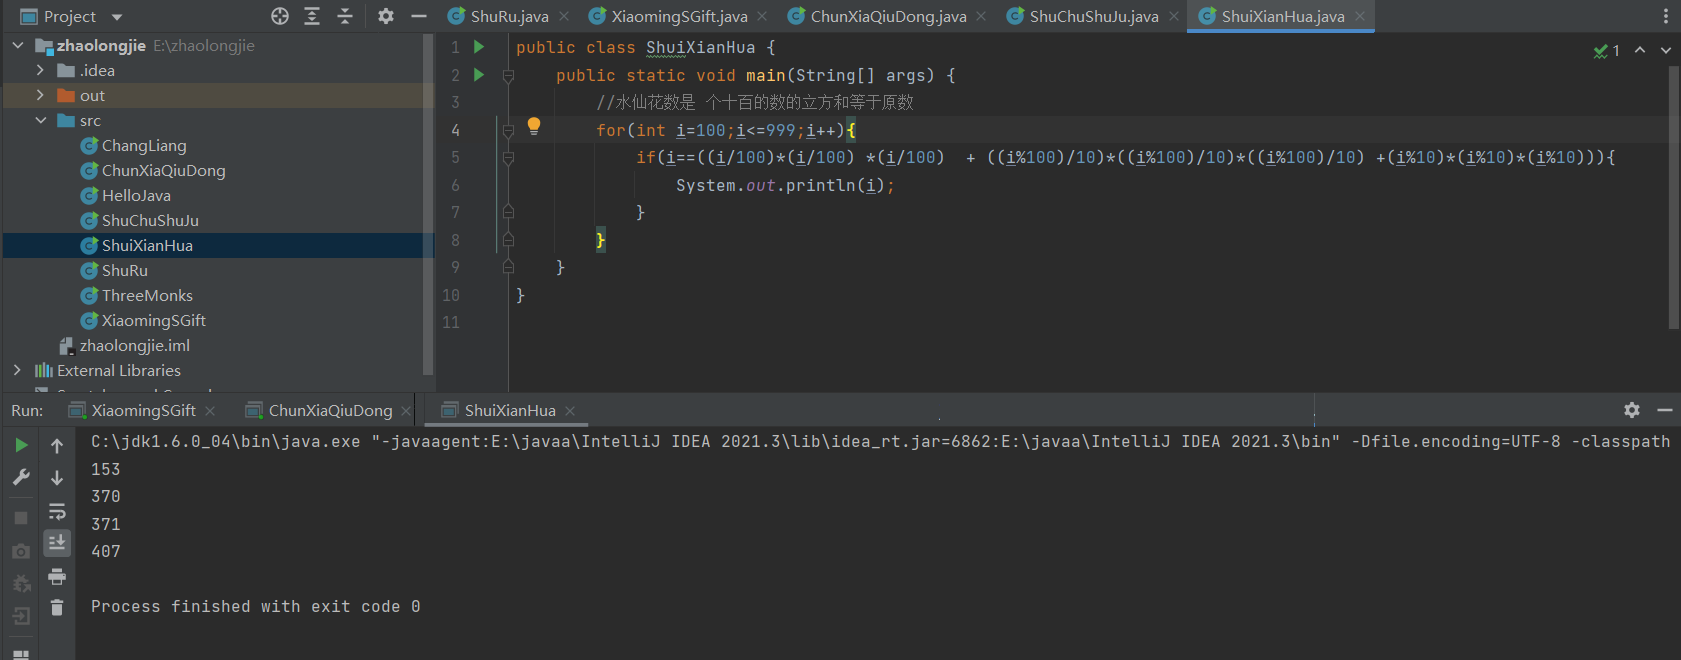Click the inspections checkmark widget
This screenshot has height=660, width=1681.
(1607, 50)
